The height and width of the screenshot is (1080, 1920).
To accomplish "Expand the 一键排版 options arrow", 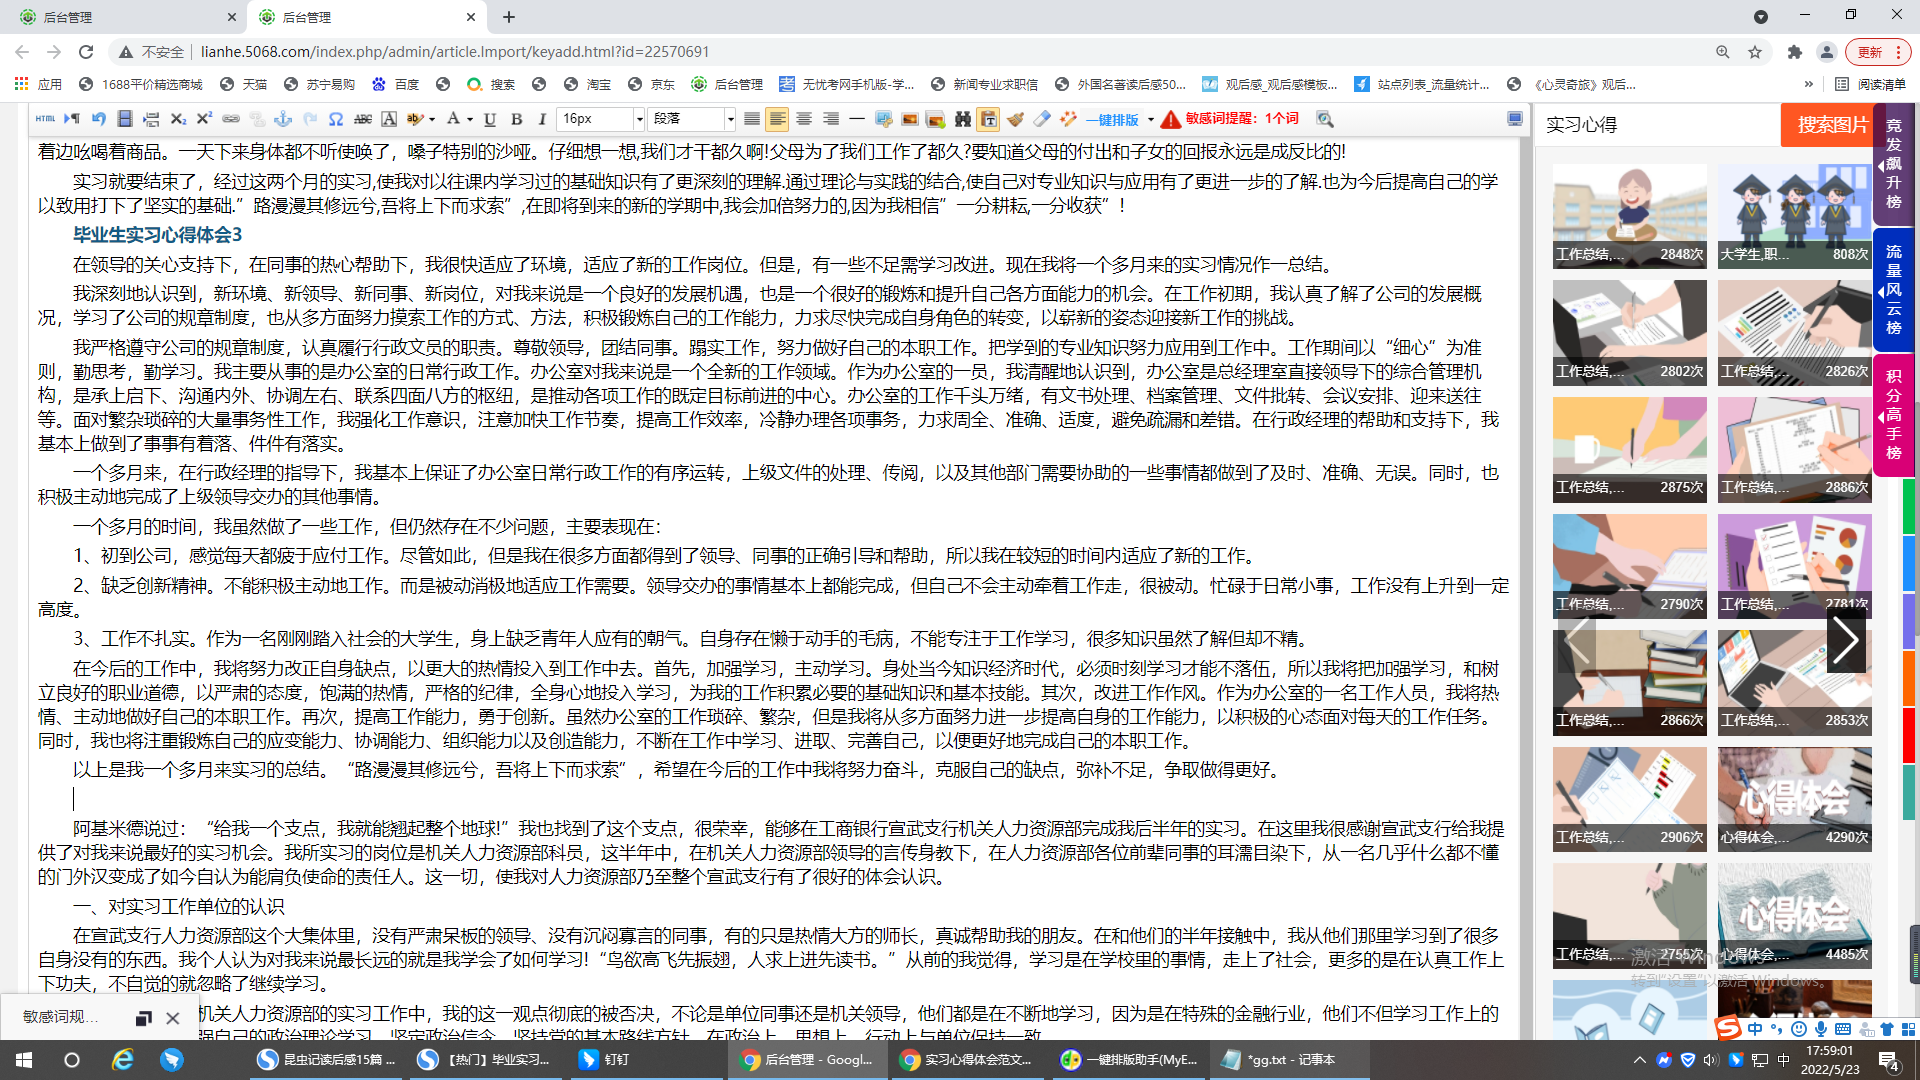I will coord(1152,119).
